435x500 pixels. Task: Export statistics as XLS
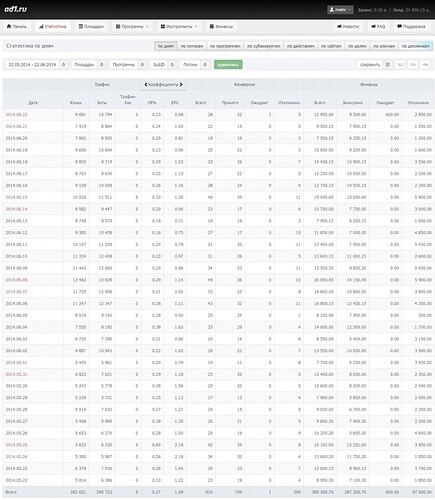[400, 65]
